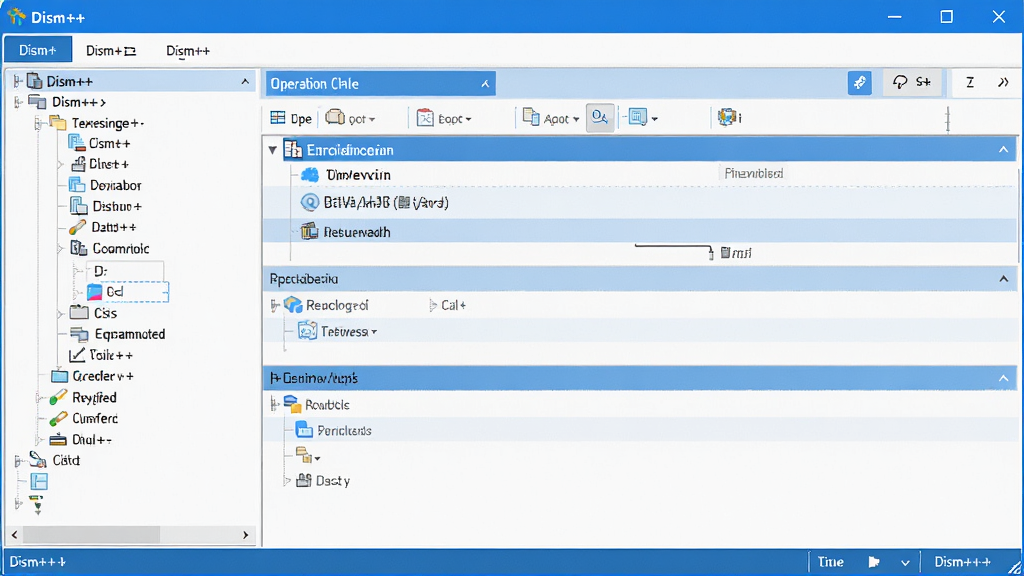Click the left arrow of horizontal scrollbar
The width and height of the screenshot is (1024, 576).
[x=14, y=535]
